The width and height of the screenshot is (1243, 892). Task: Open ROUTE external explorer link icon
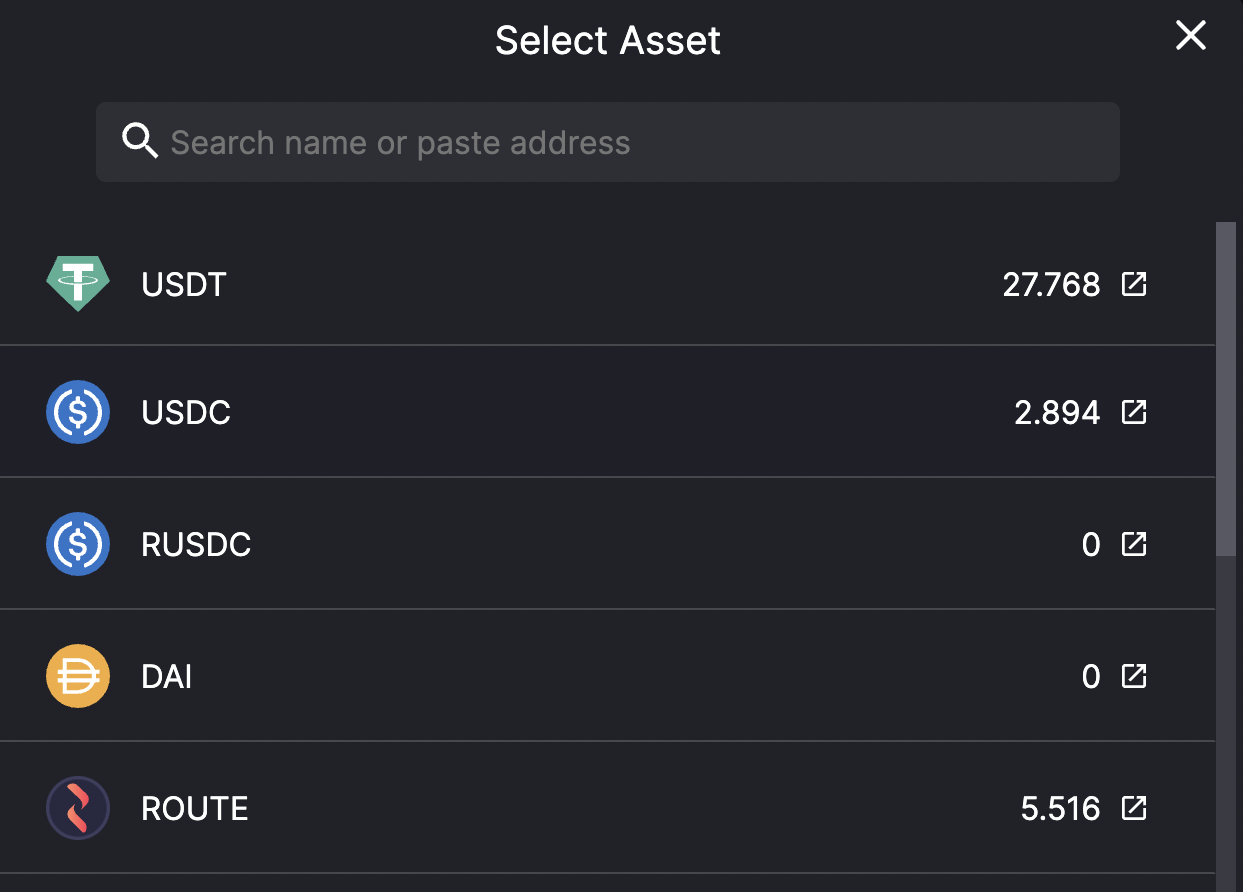tap(1134, 808)
